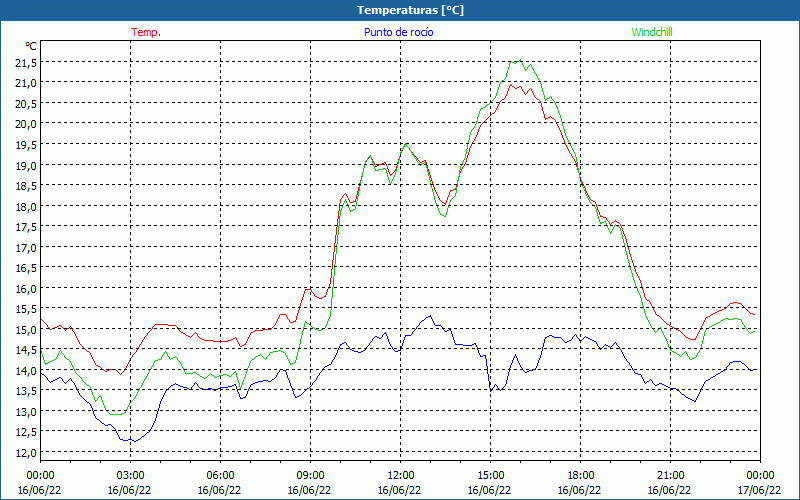Select the blue 'Punto de rocío' legend label
This screenshot has height=500, width=800.
click(x=398, y=32)
